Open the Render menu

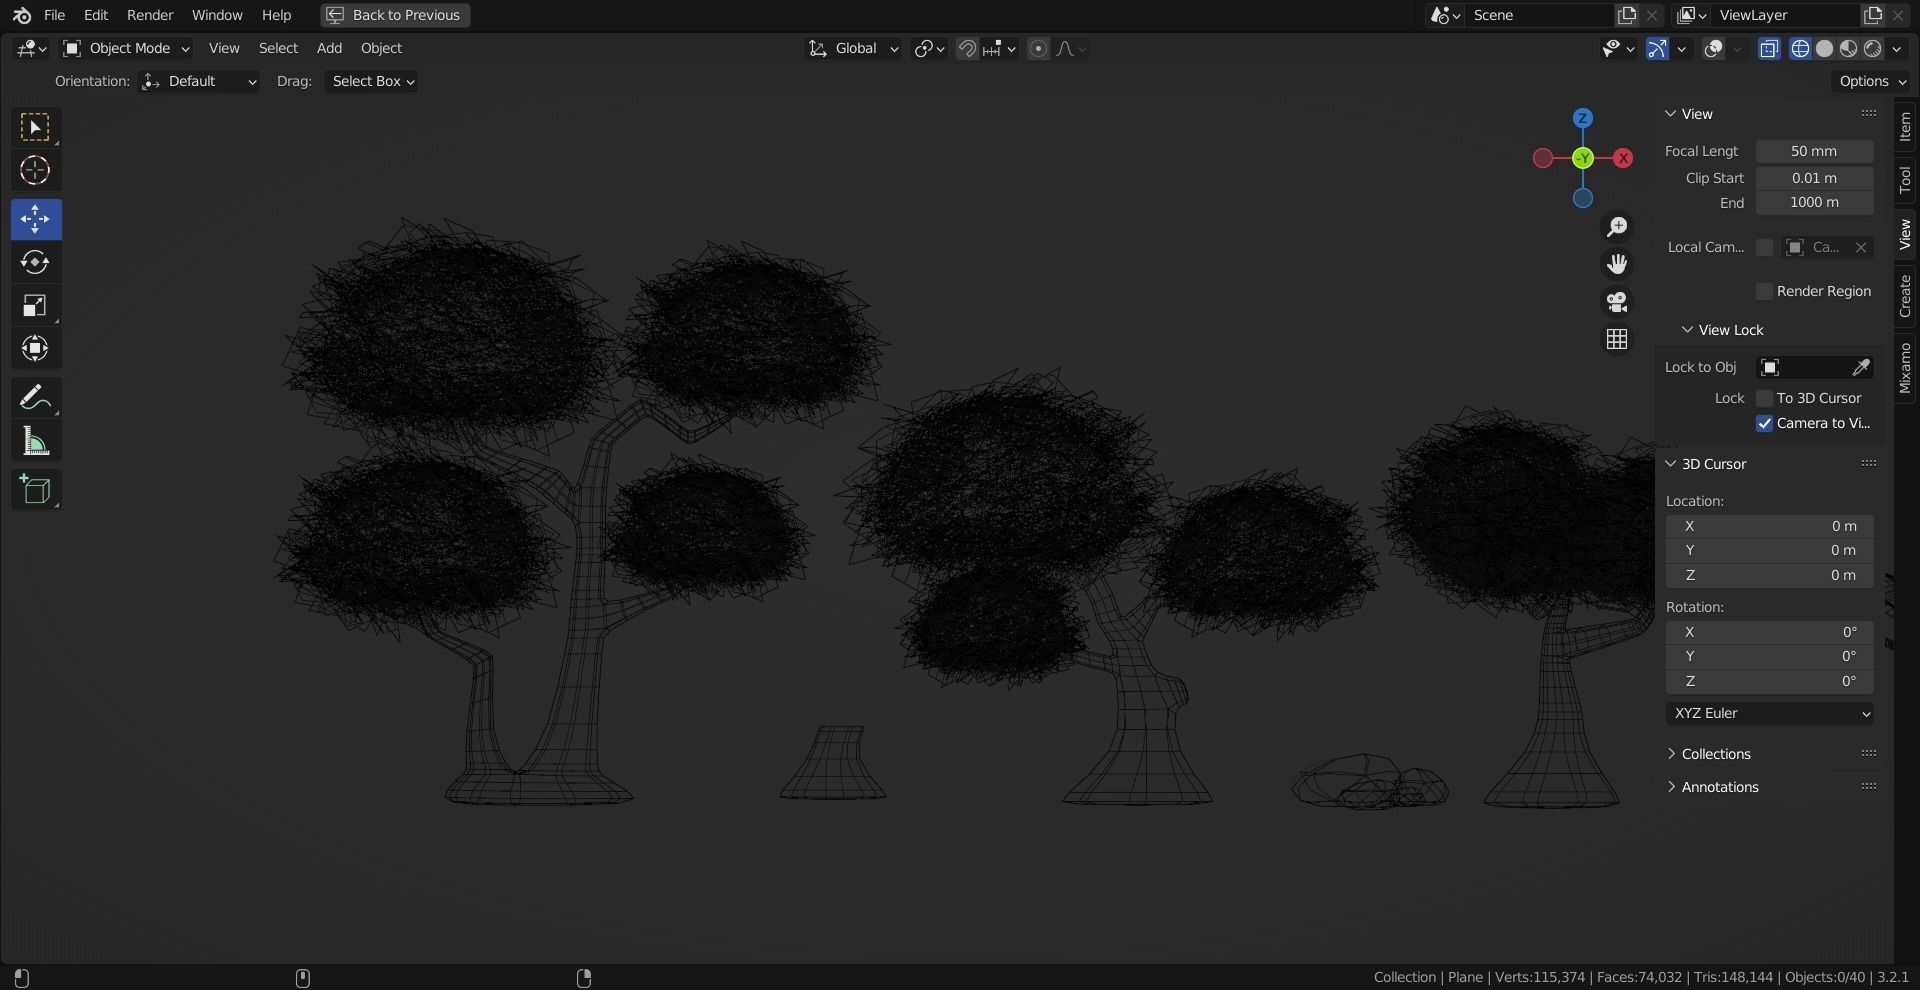(150, 15)
